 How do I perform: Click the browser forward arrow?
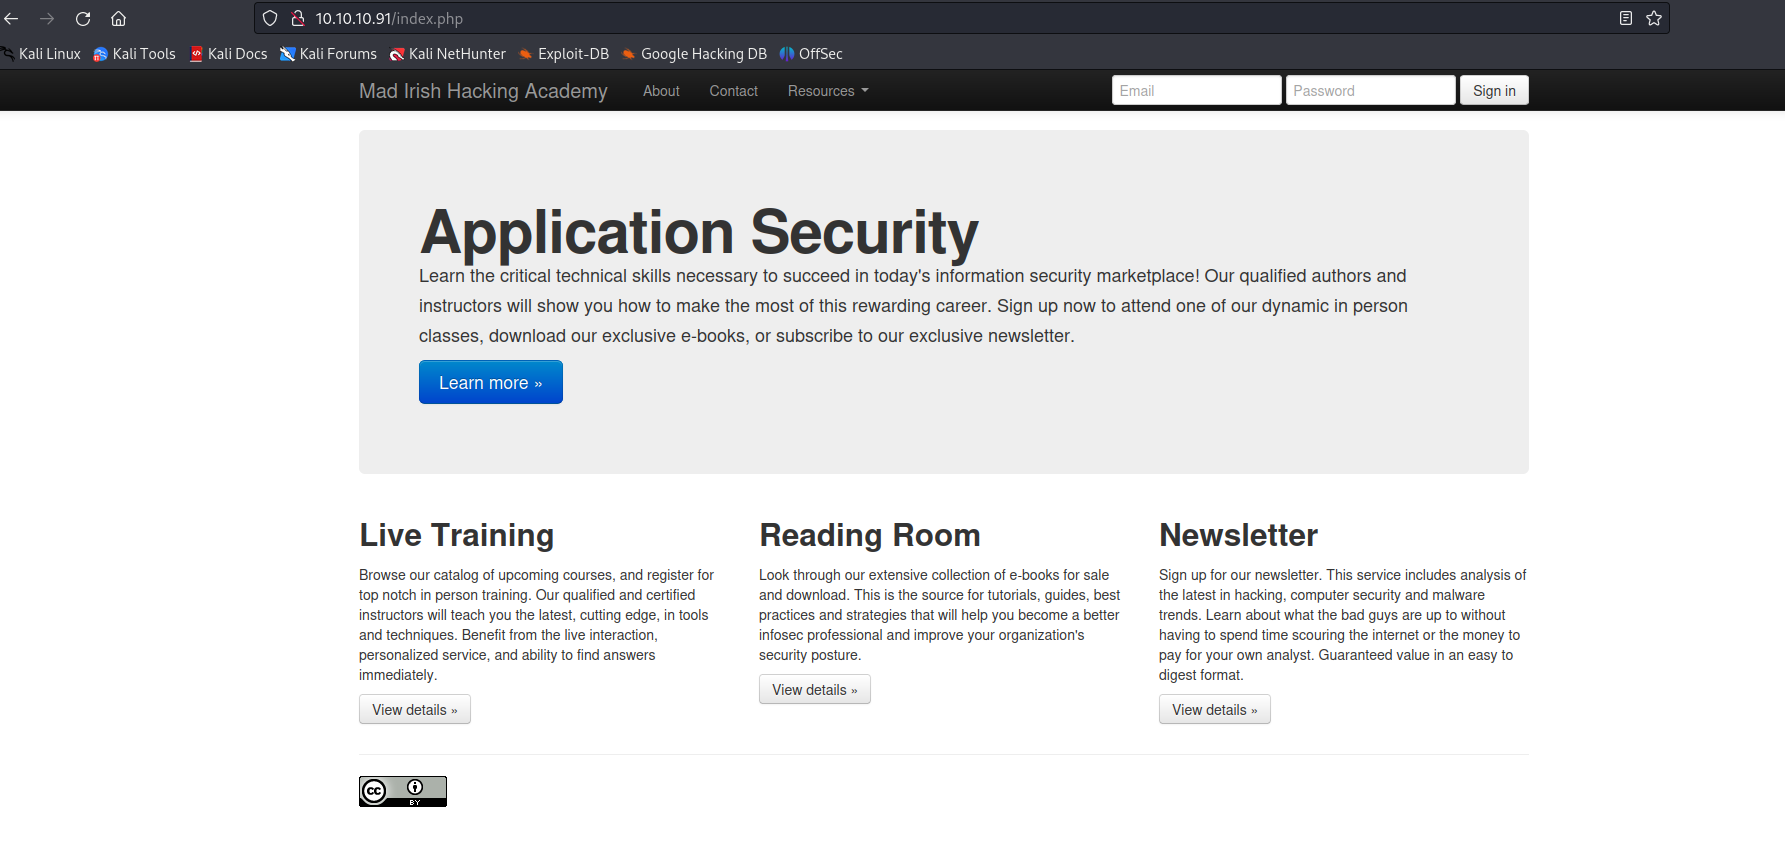click(47, 18)
